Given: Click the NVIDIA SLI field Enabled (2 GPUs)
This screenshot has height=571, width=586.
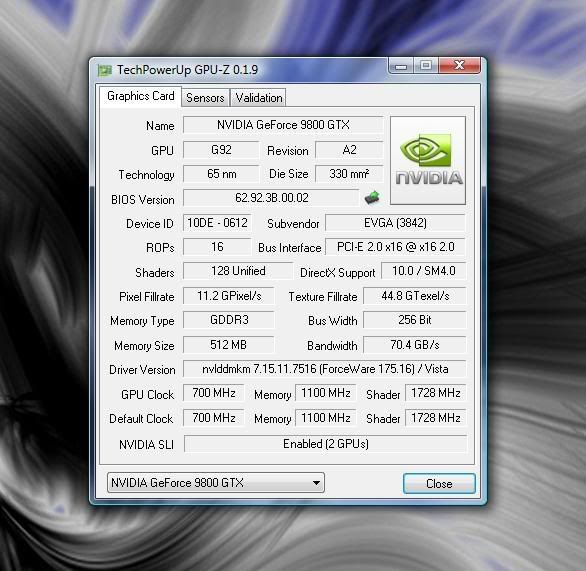Looking at the screenshot, I should 326,444.
